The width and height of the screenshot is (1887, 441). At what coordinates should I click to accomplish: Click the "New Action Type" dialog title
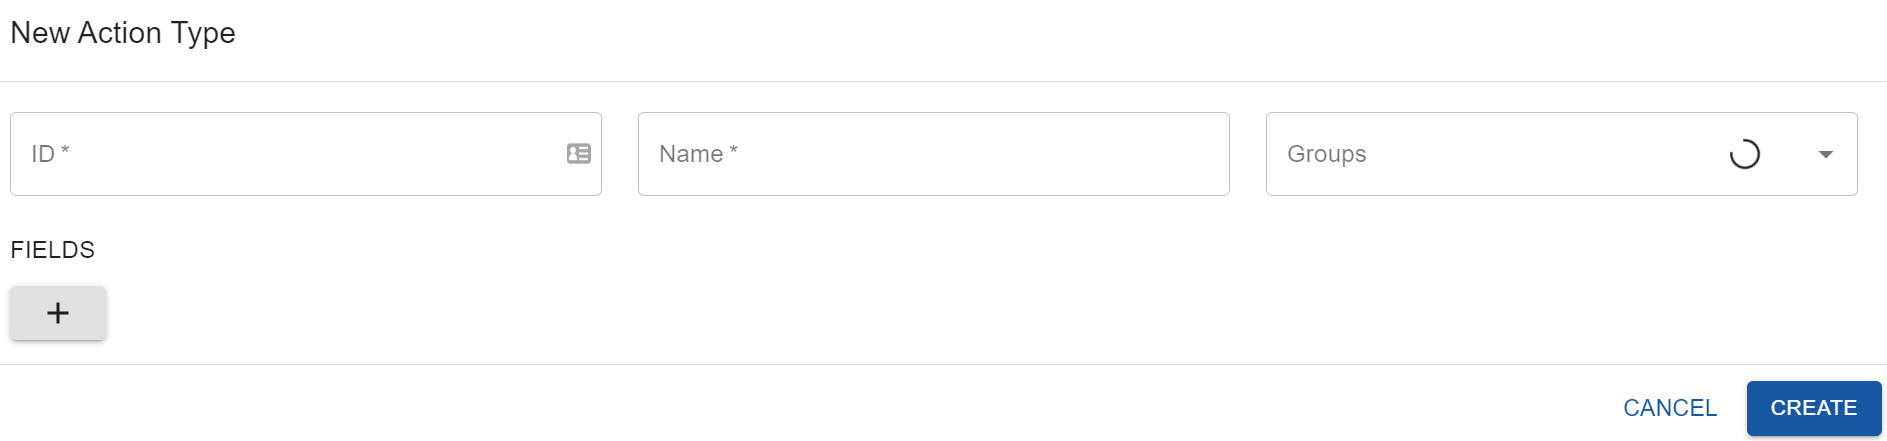(x=123, y=33)
